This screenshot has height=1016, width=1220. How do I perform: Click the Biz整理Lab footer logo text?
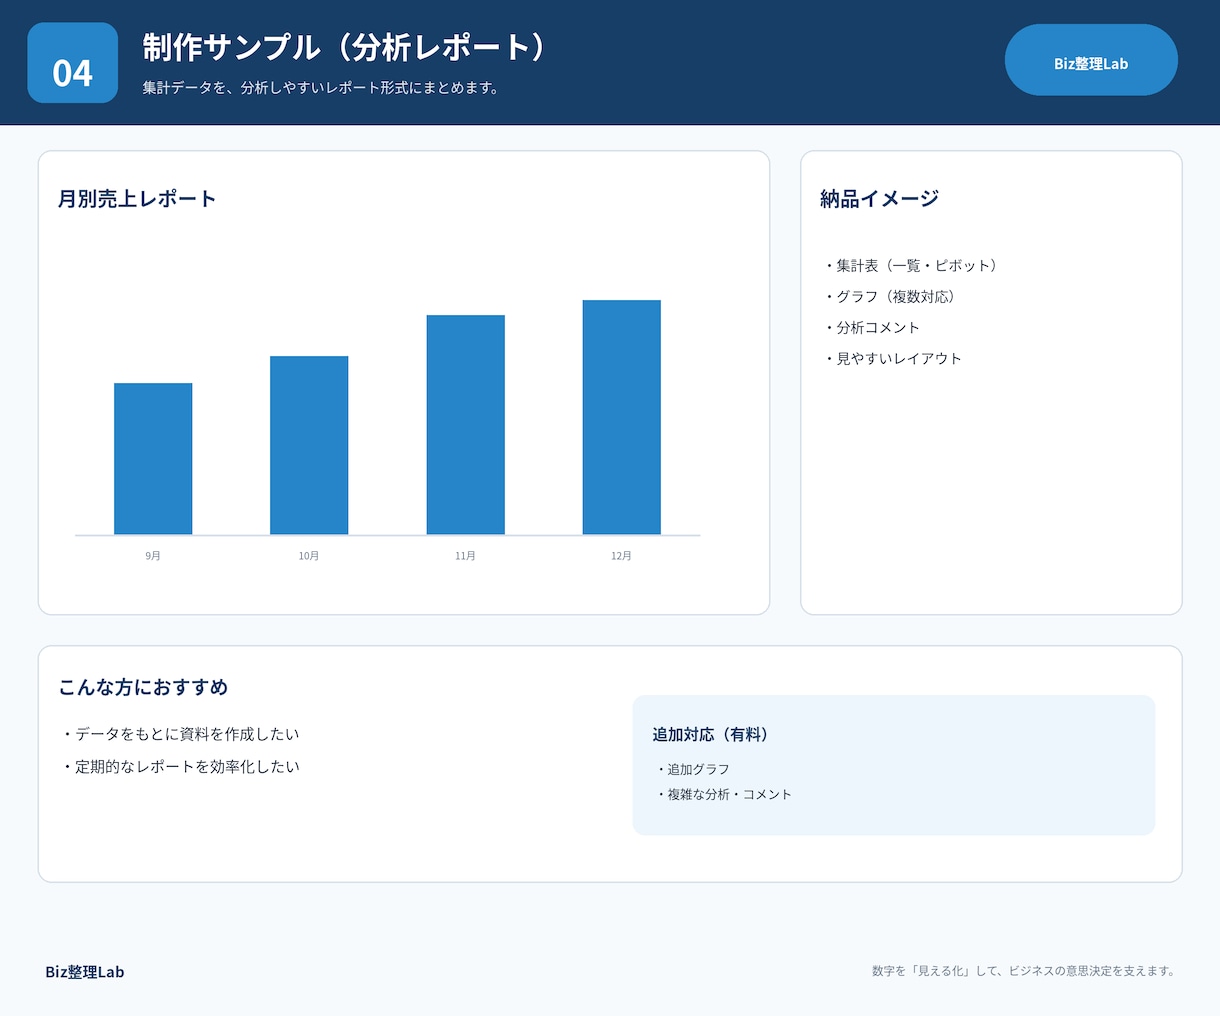coord(85,972)
